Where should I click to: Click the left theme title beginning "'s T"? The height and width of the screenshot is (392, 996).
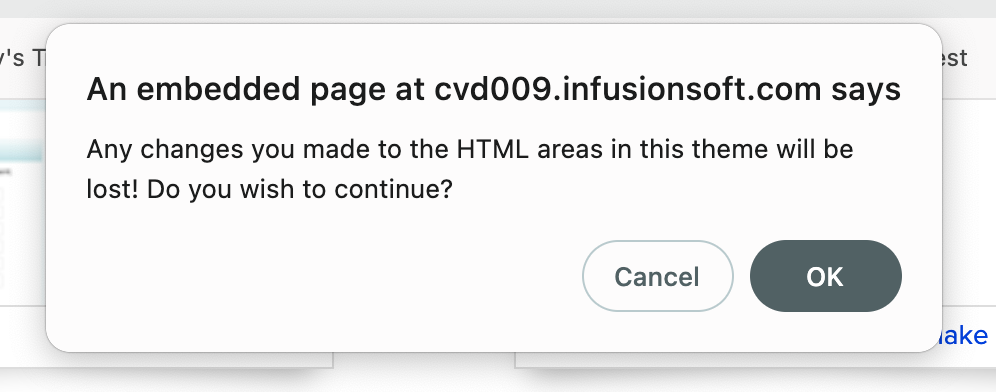click(23, 58)
